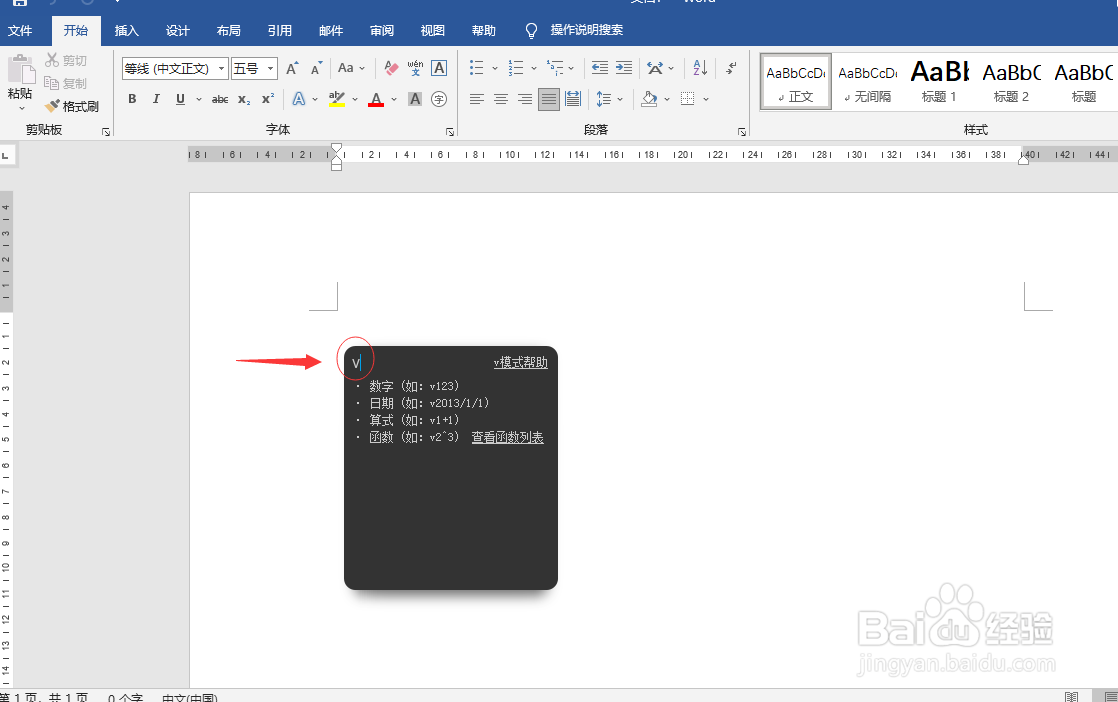Open the 文件 (File) tab
The width and height of the screenshot is (1118, 702).
click(x=20, y=31)
